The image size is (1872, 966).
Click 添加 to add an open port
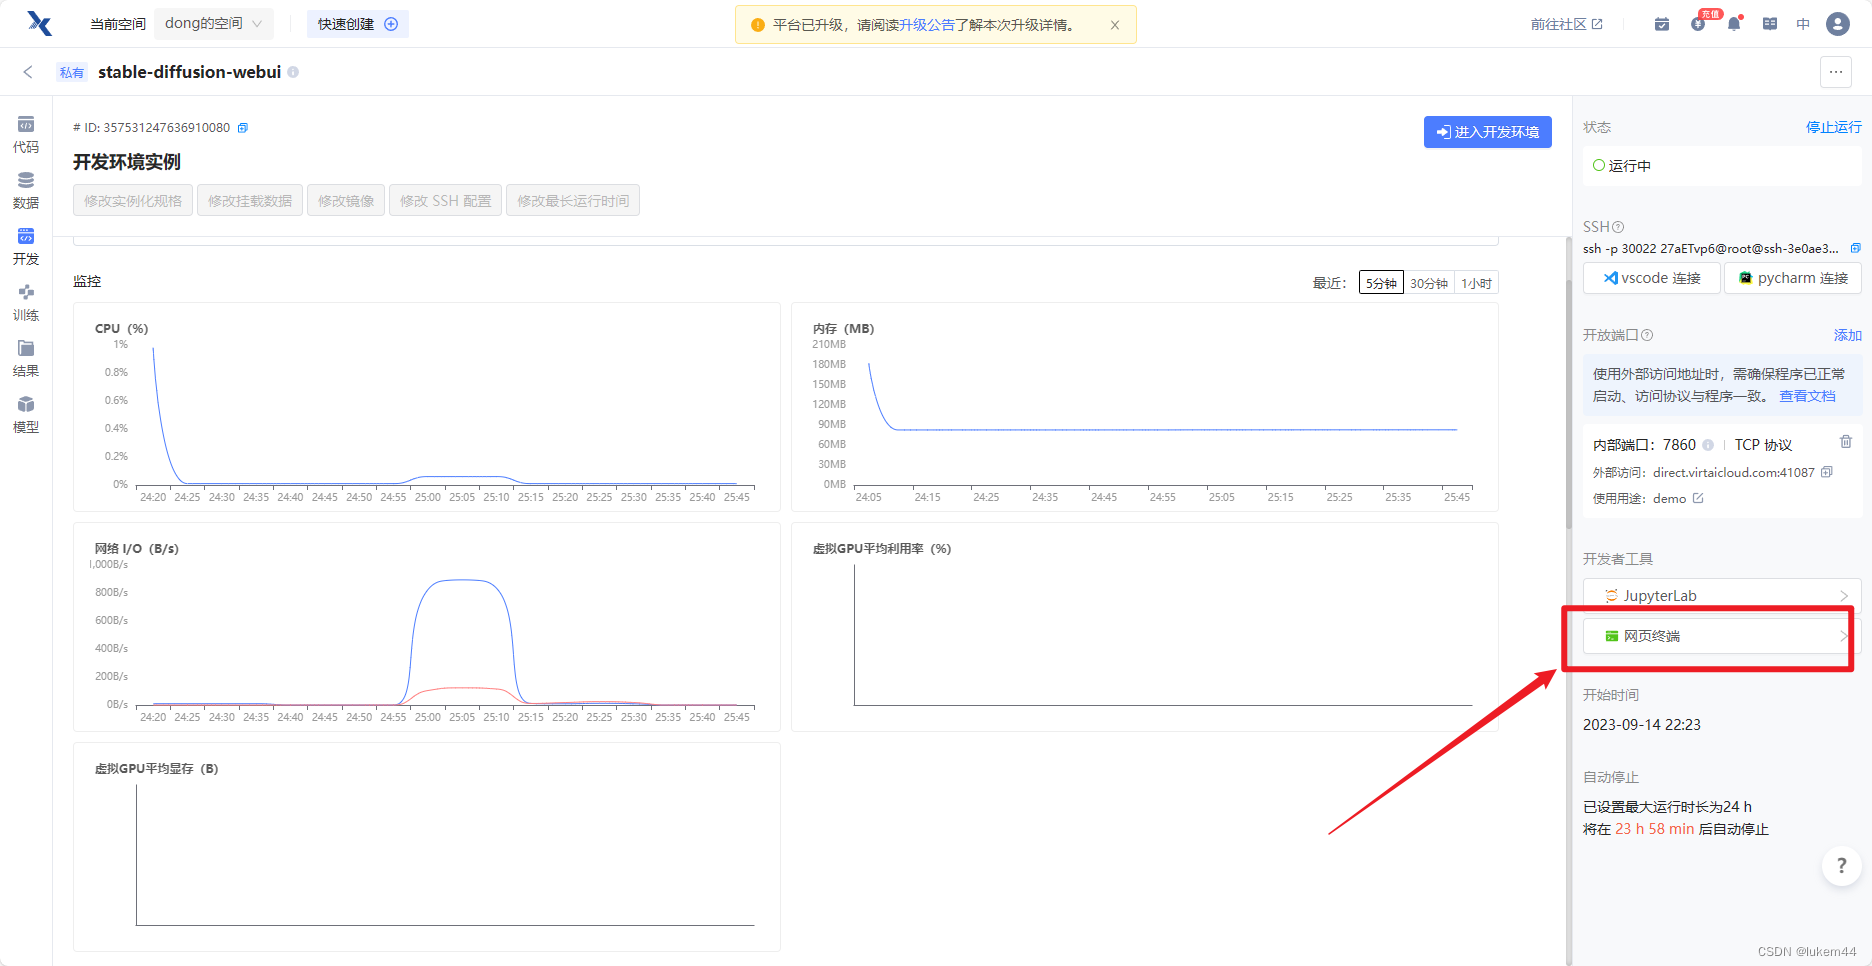(x=1848, y=335)
